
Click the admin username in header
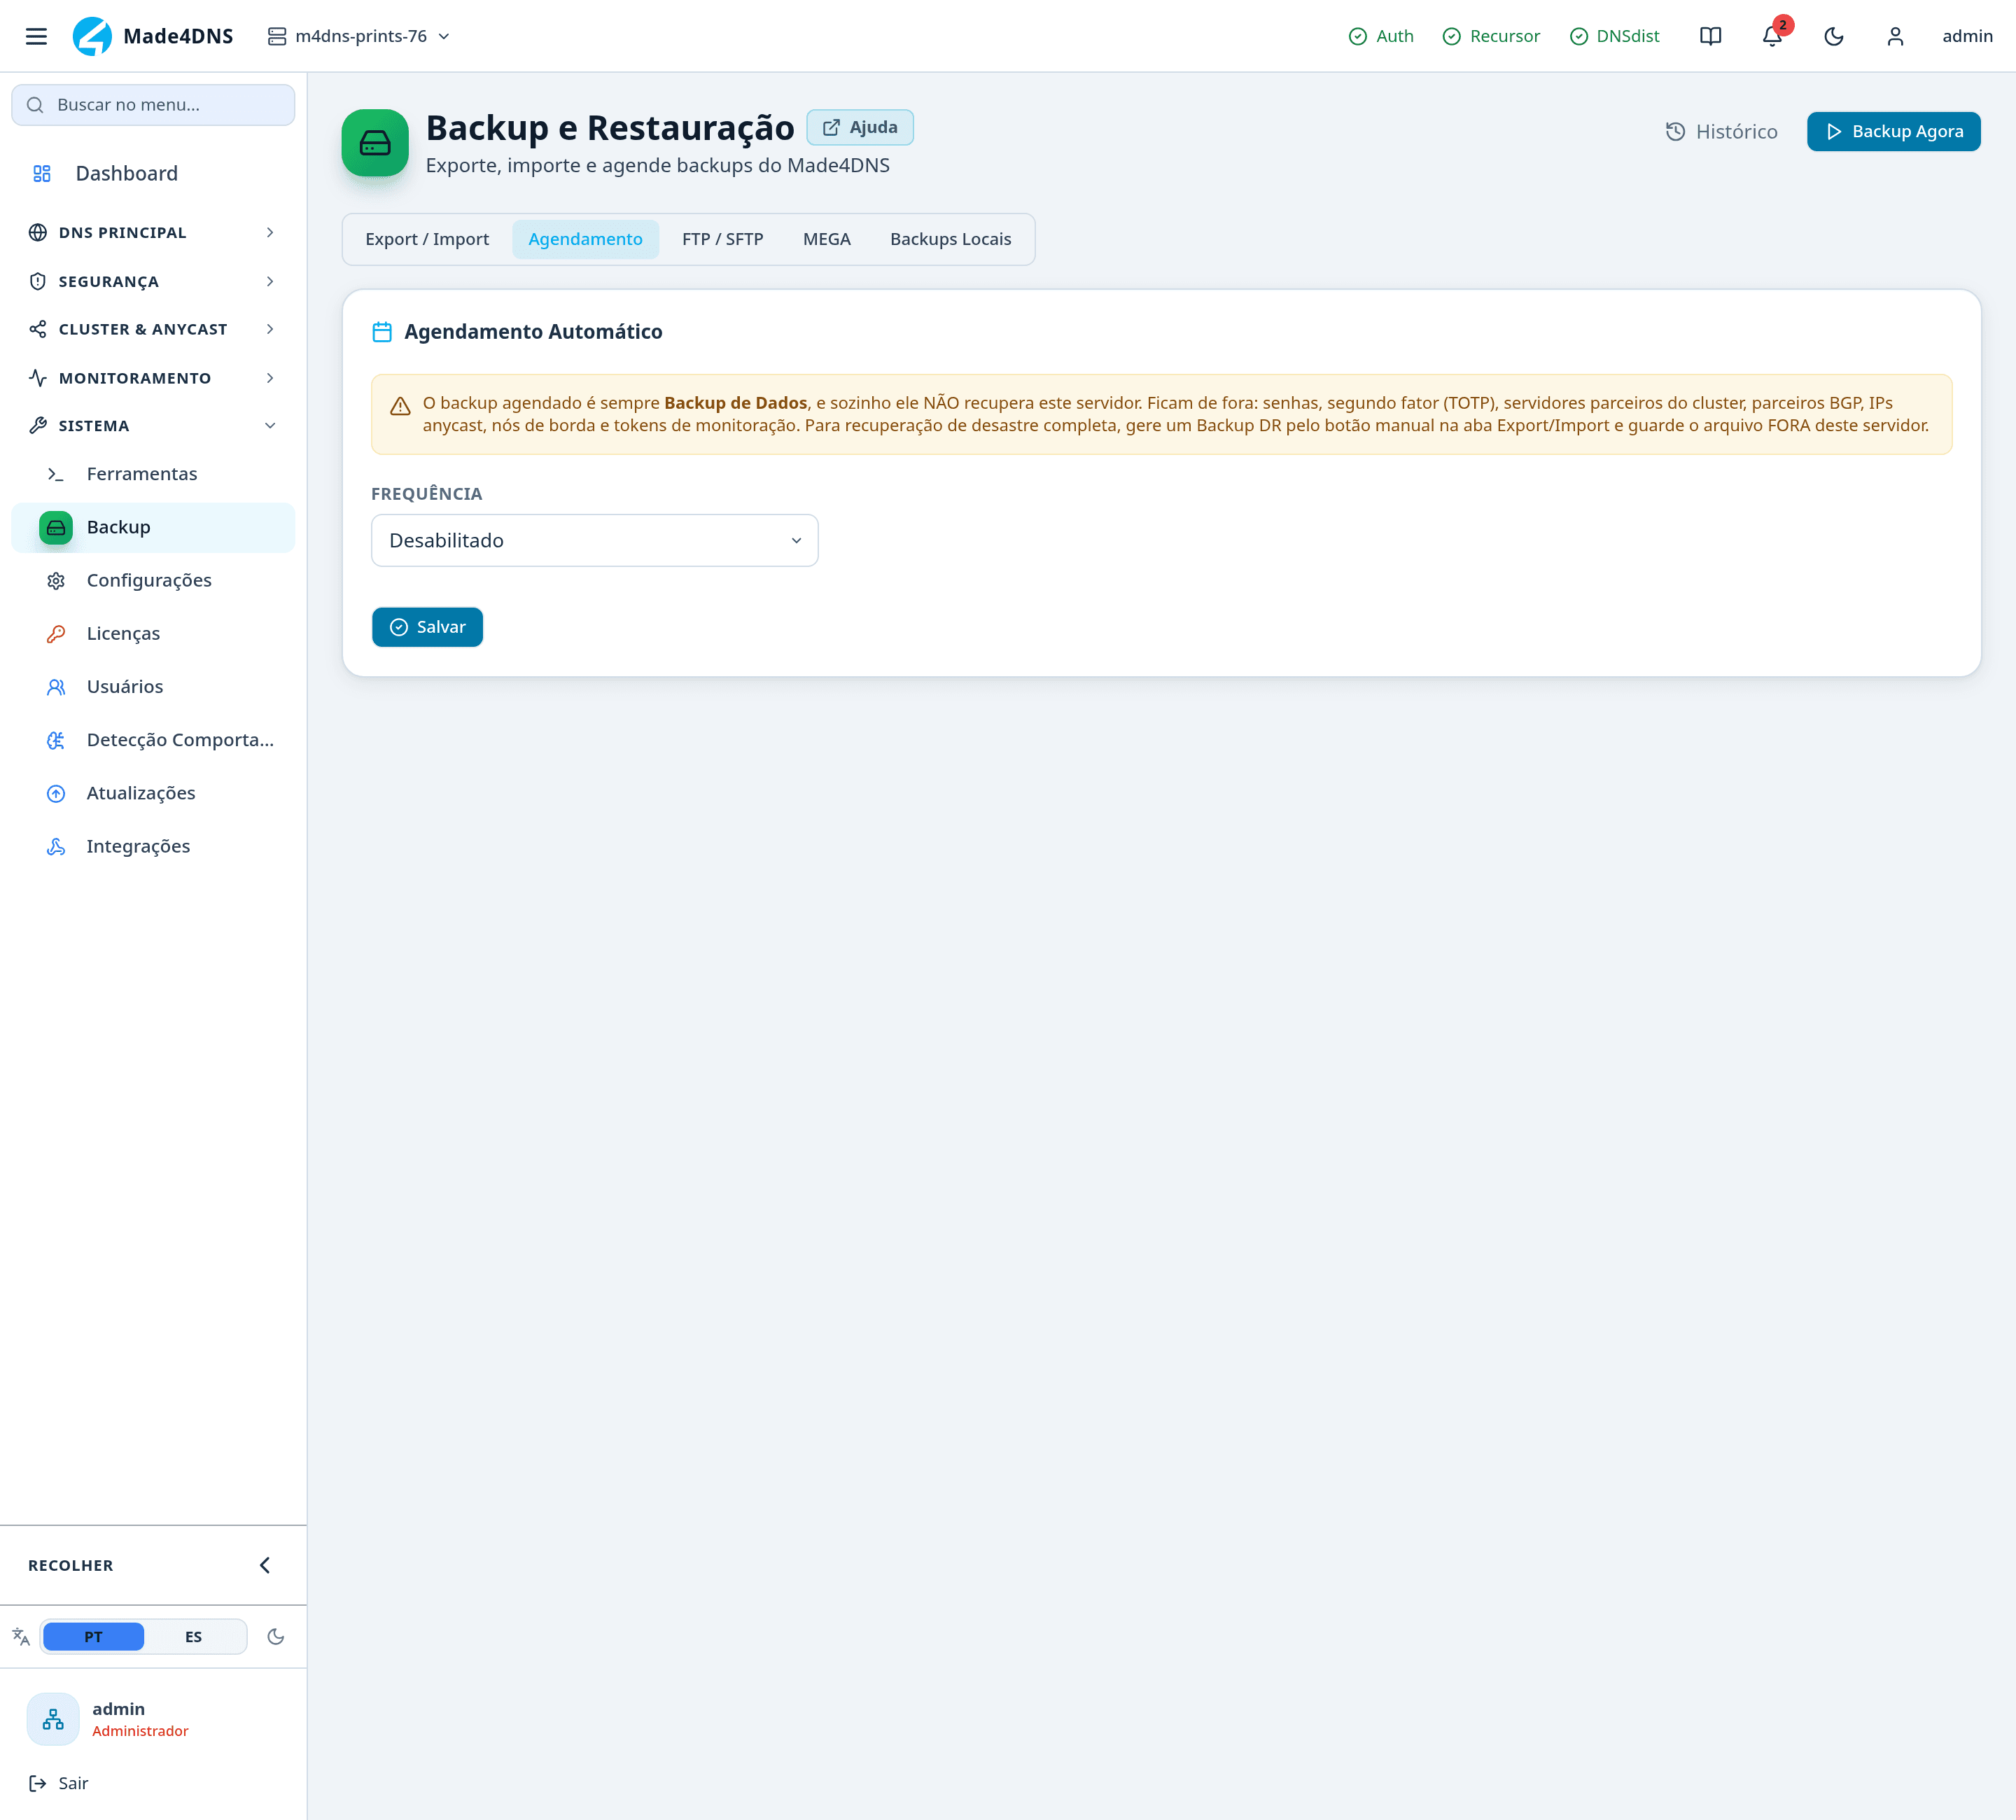pos(1967,36)
